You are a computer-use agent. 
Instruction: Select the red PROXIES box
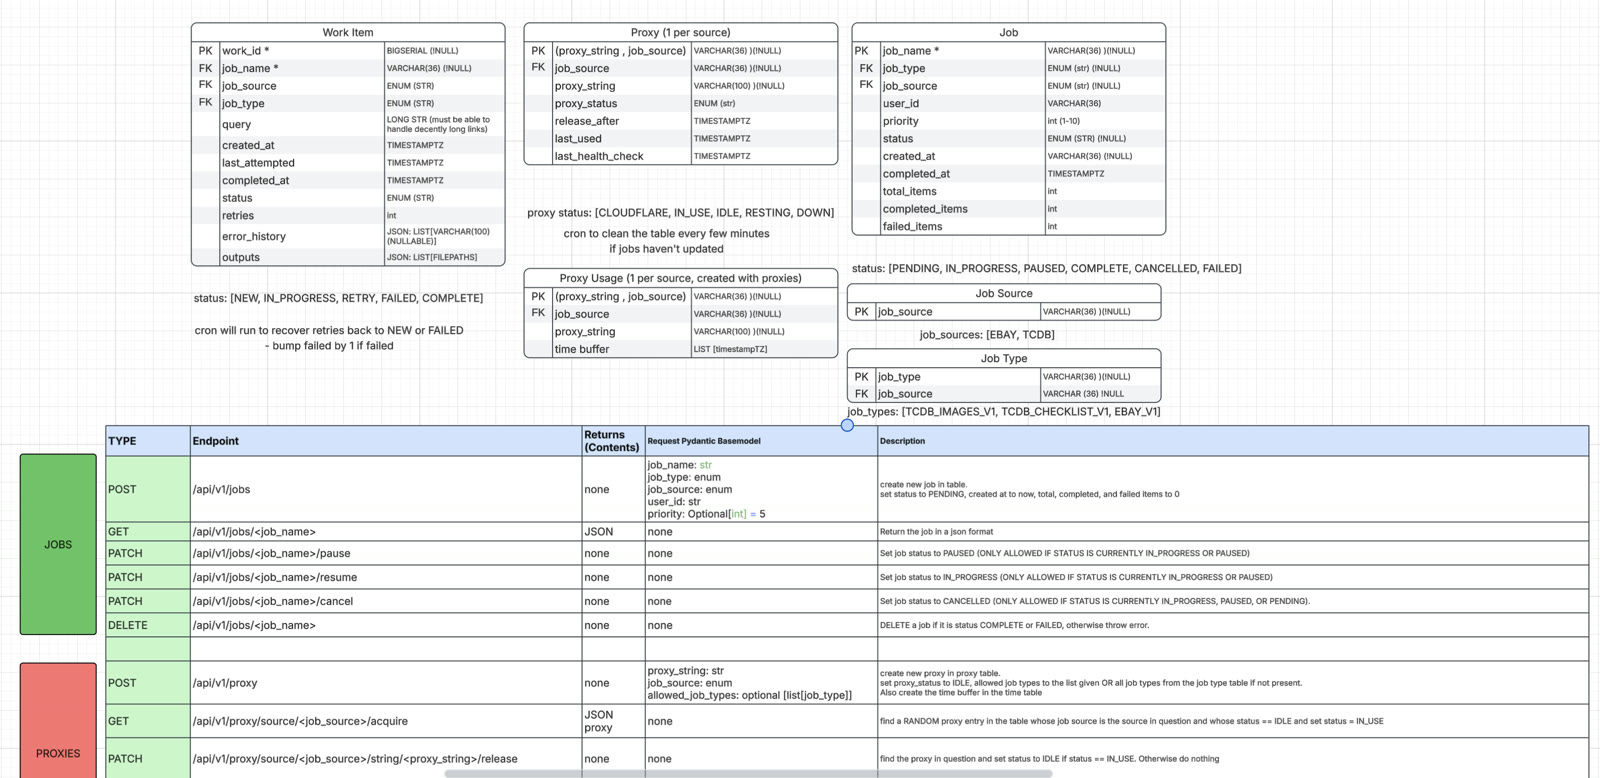58,721
